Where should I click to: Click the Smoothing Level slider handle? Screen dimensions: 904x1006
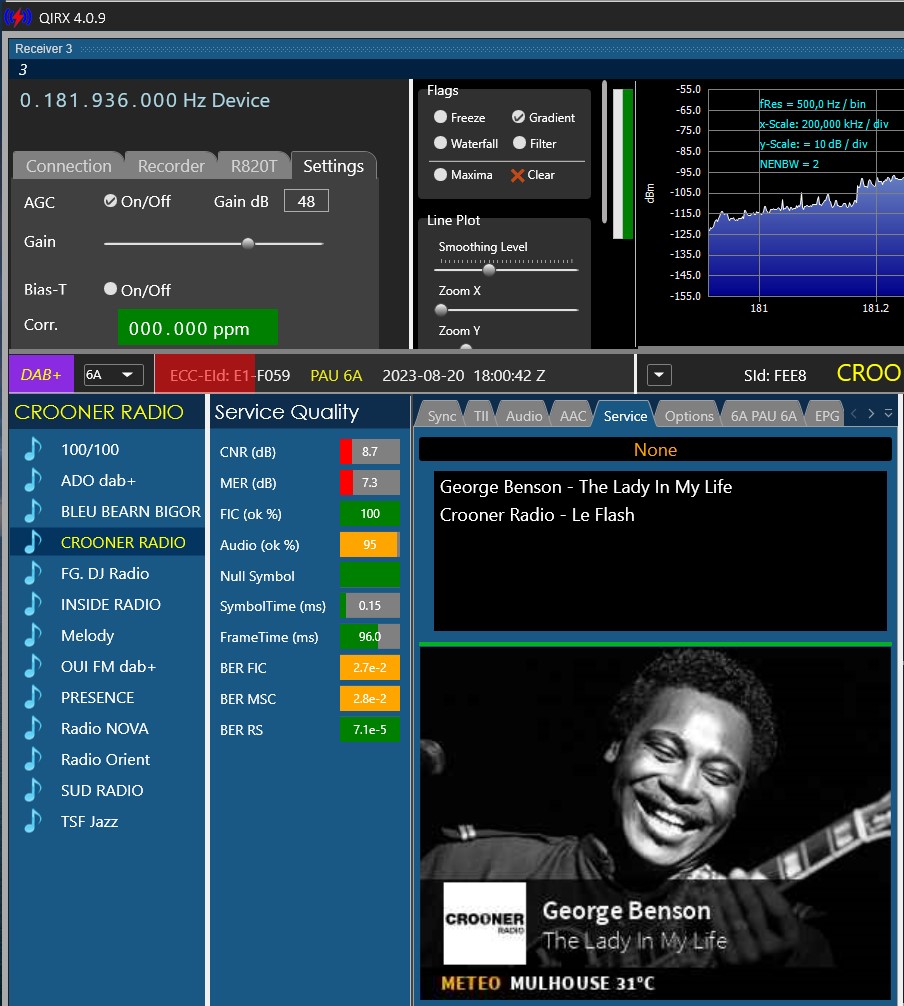click(x=489, y=269)
